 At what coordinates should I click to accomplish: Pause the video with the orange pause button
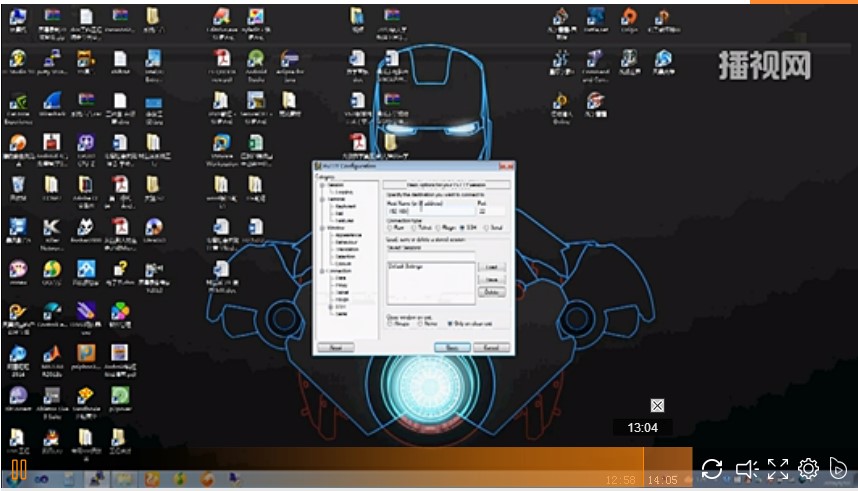coord(19,470)
